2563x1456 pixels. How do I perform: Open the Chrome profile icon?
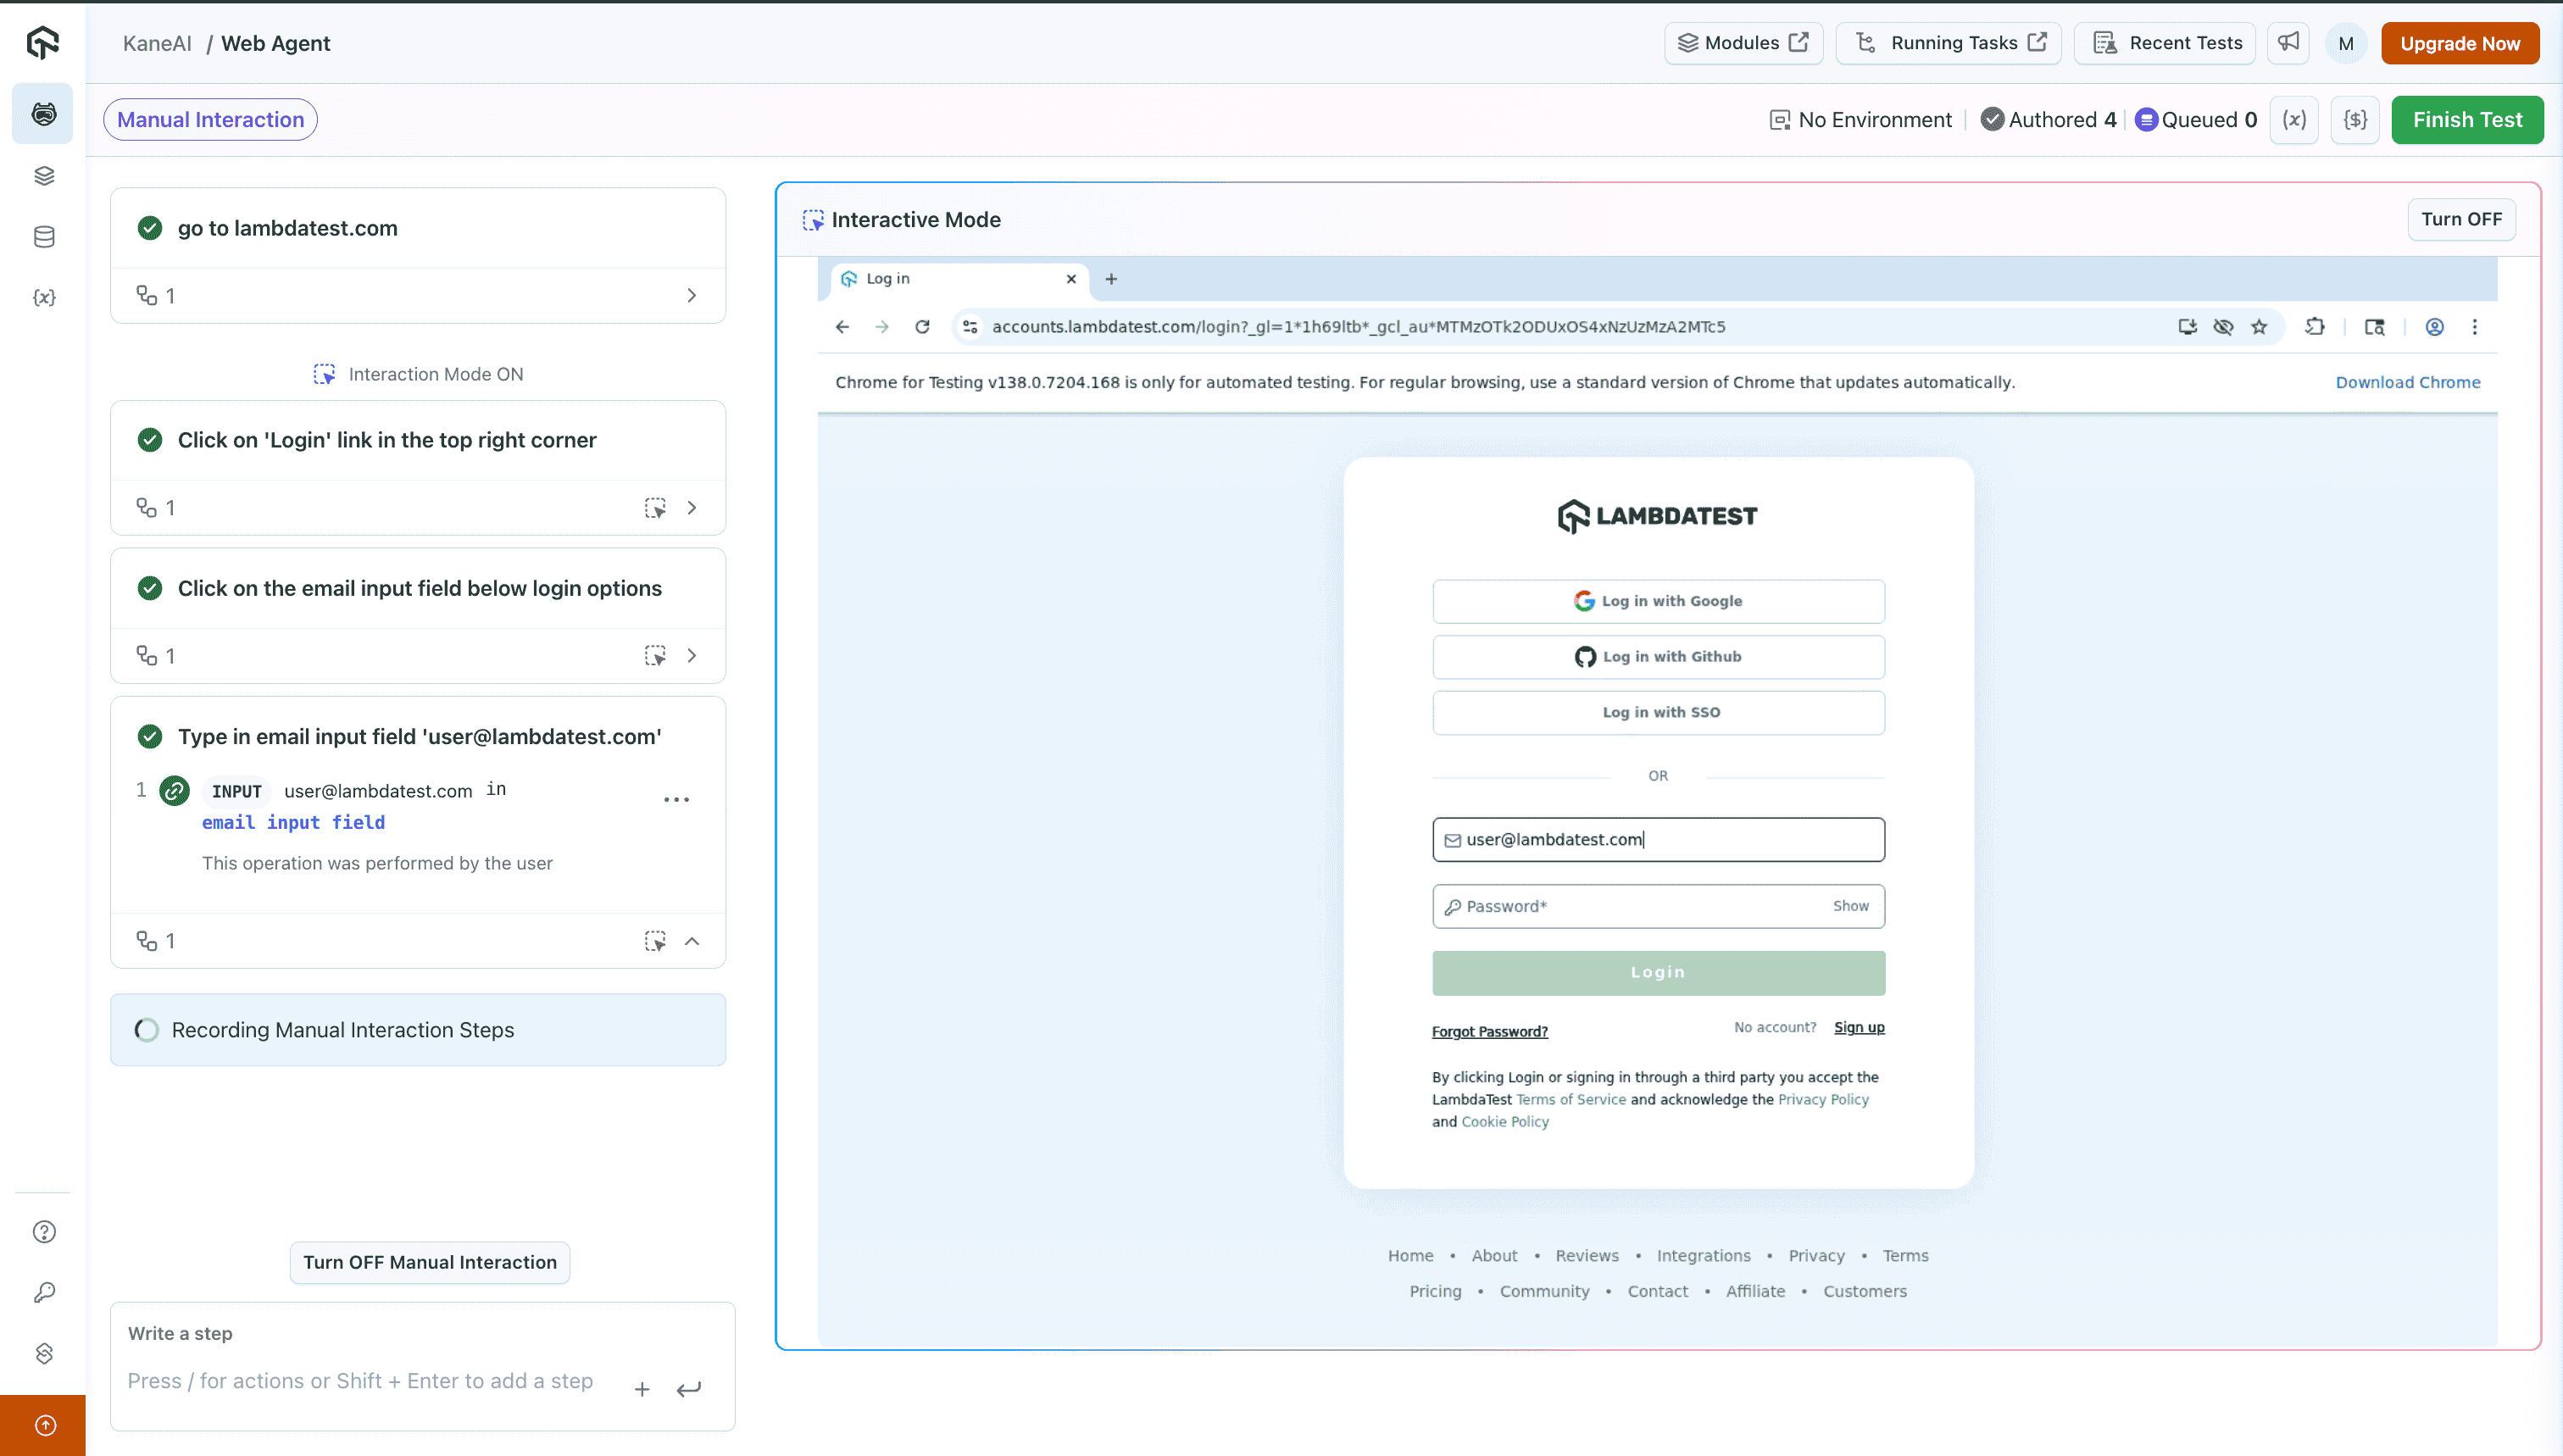point(2435,327)
